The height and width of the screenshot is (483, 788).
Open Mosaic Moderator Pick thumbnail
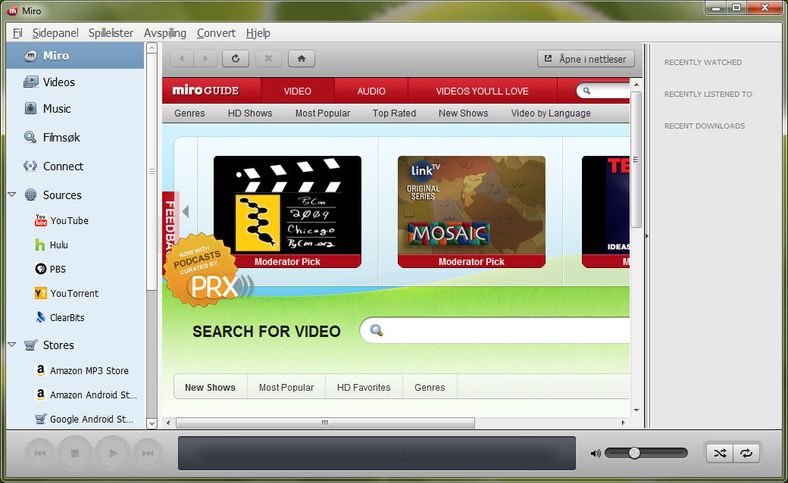[471, 212]
